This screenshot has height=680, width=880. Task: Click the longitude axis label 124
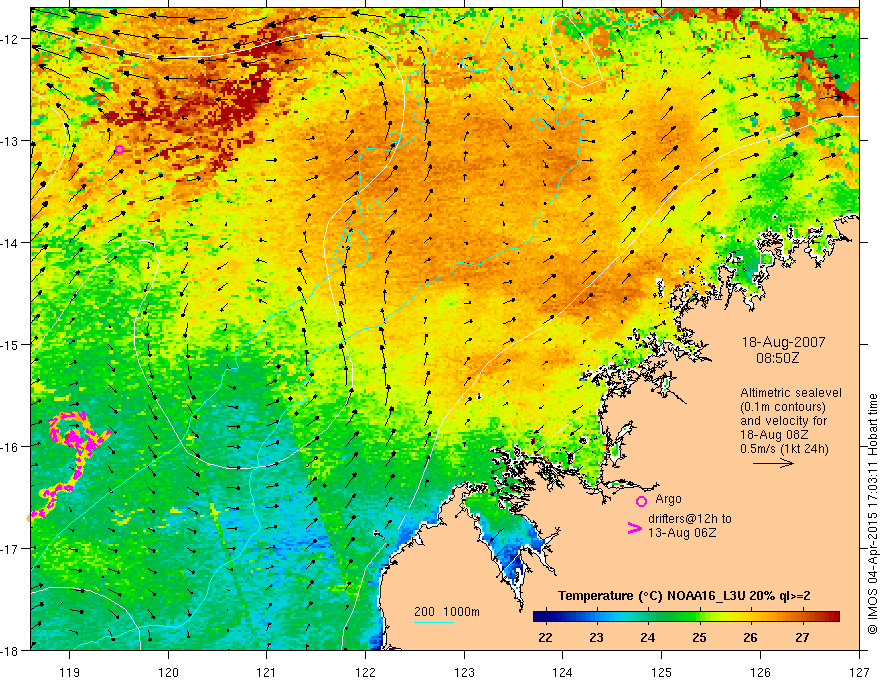coord(563,672)
